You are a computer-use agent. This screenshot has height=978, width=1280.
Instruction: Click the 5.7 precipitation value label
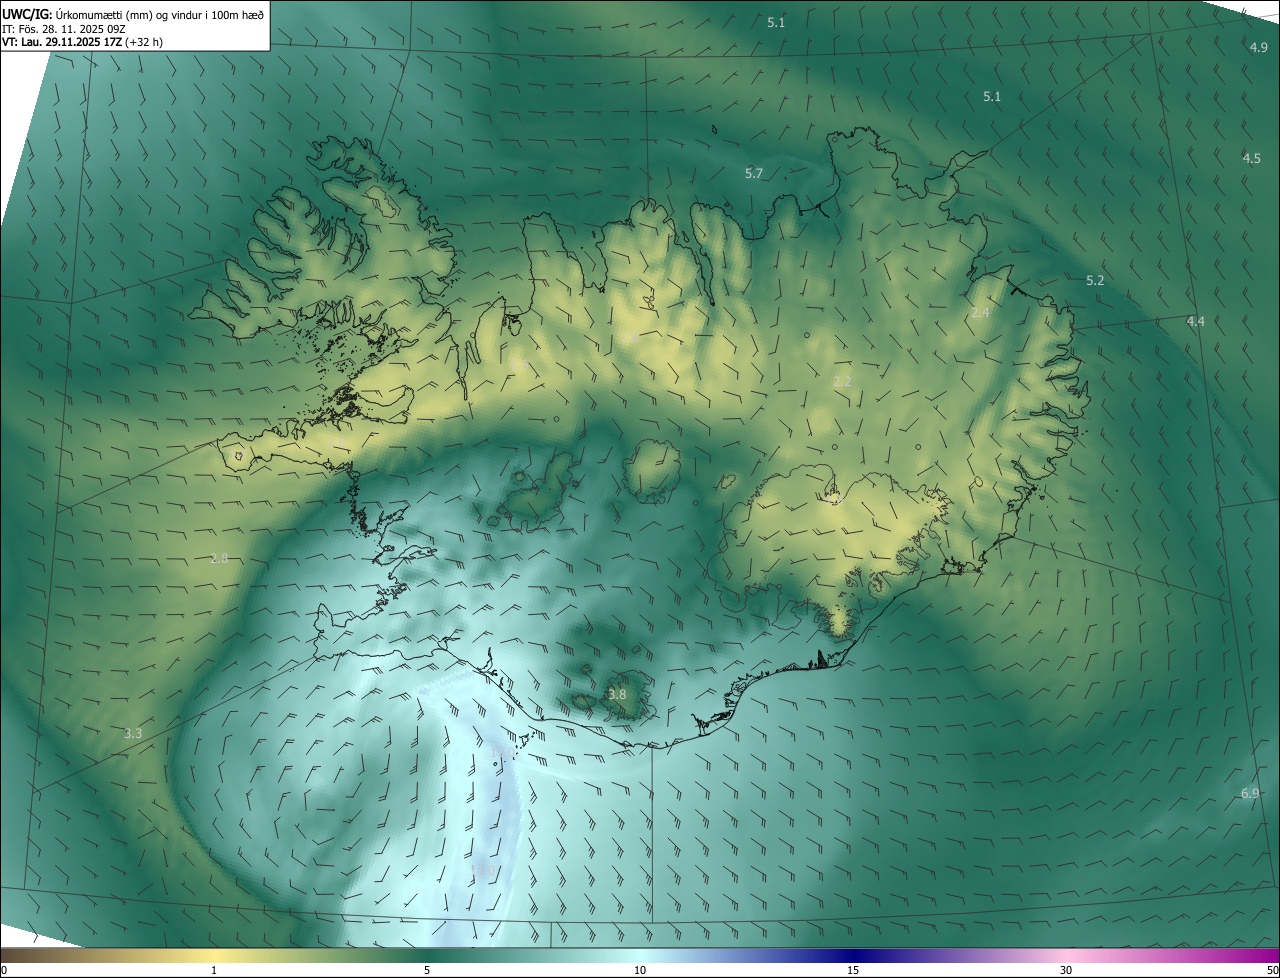754,173
